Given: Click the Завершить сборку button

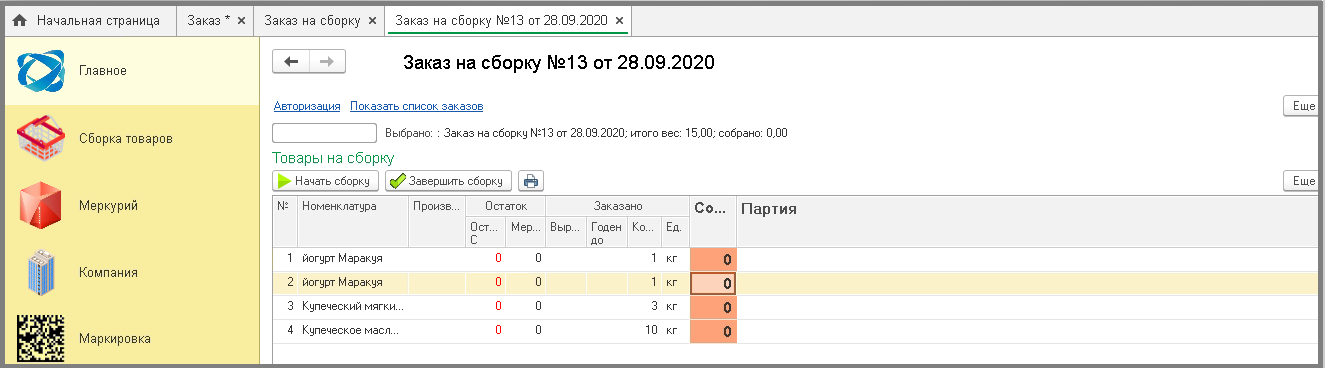Looking at the screenshot, I should [448, 181].
